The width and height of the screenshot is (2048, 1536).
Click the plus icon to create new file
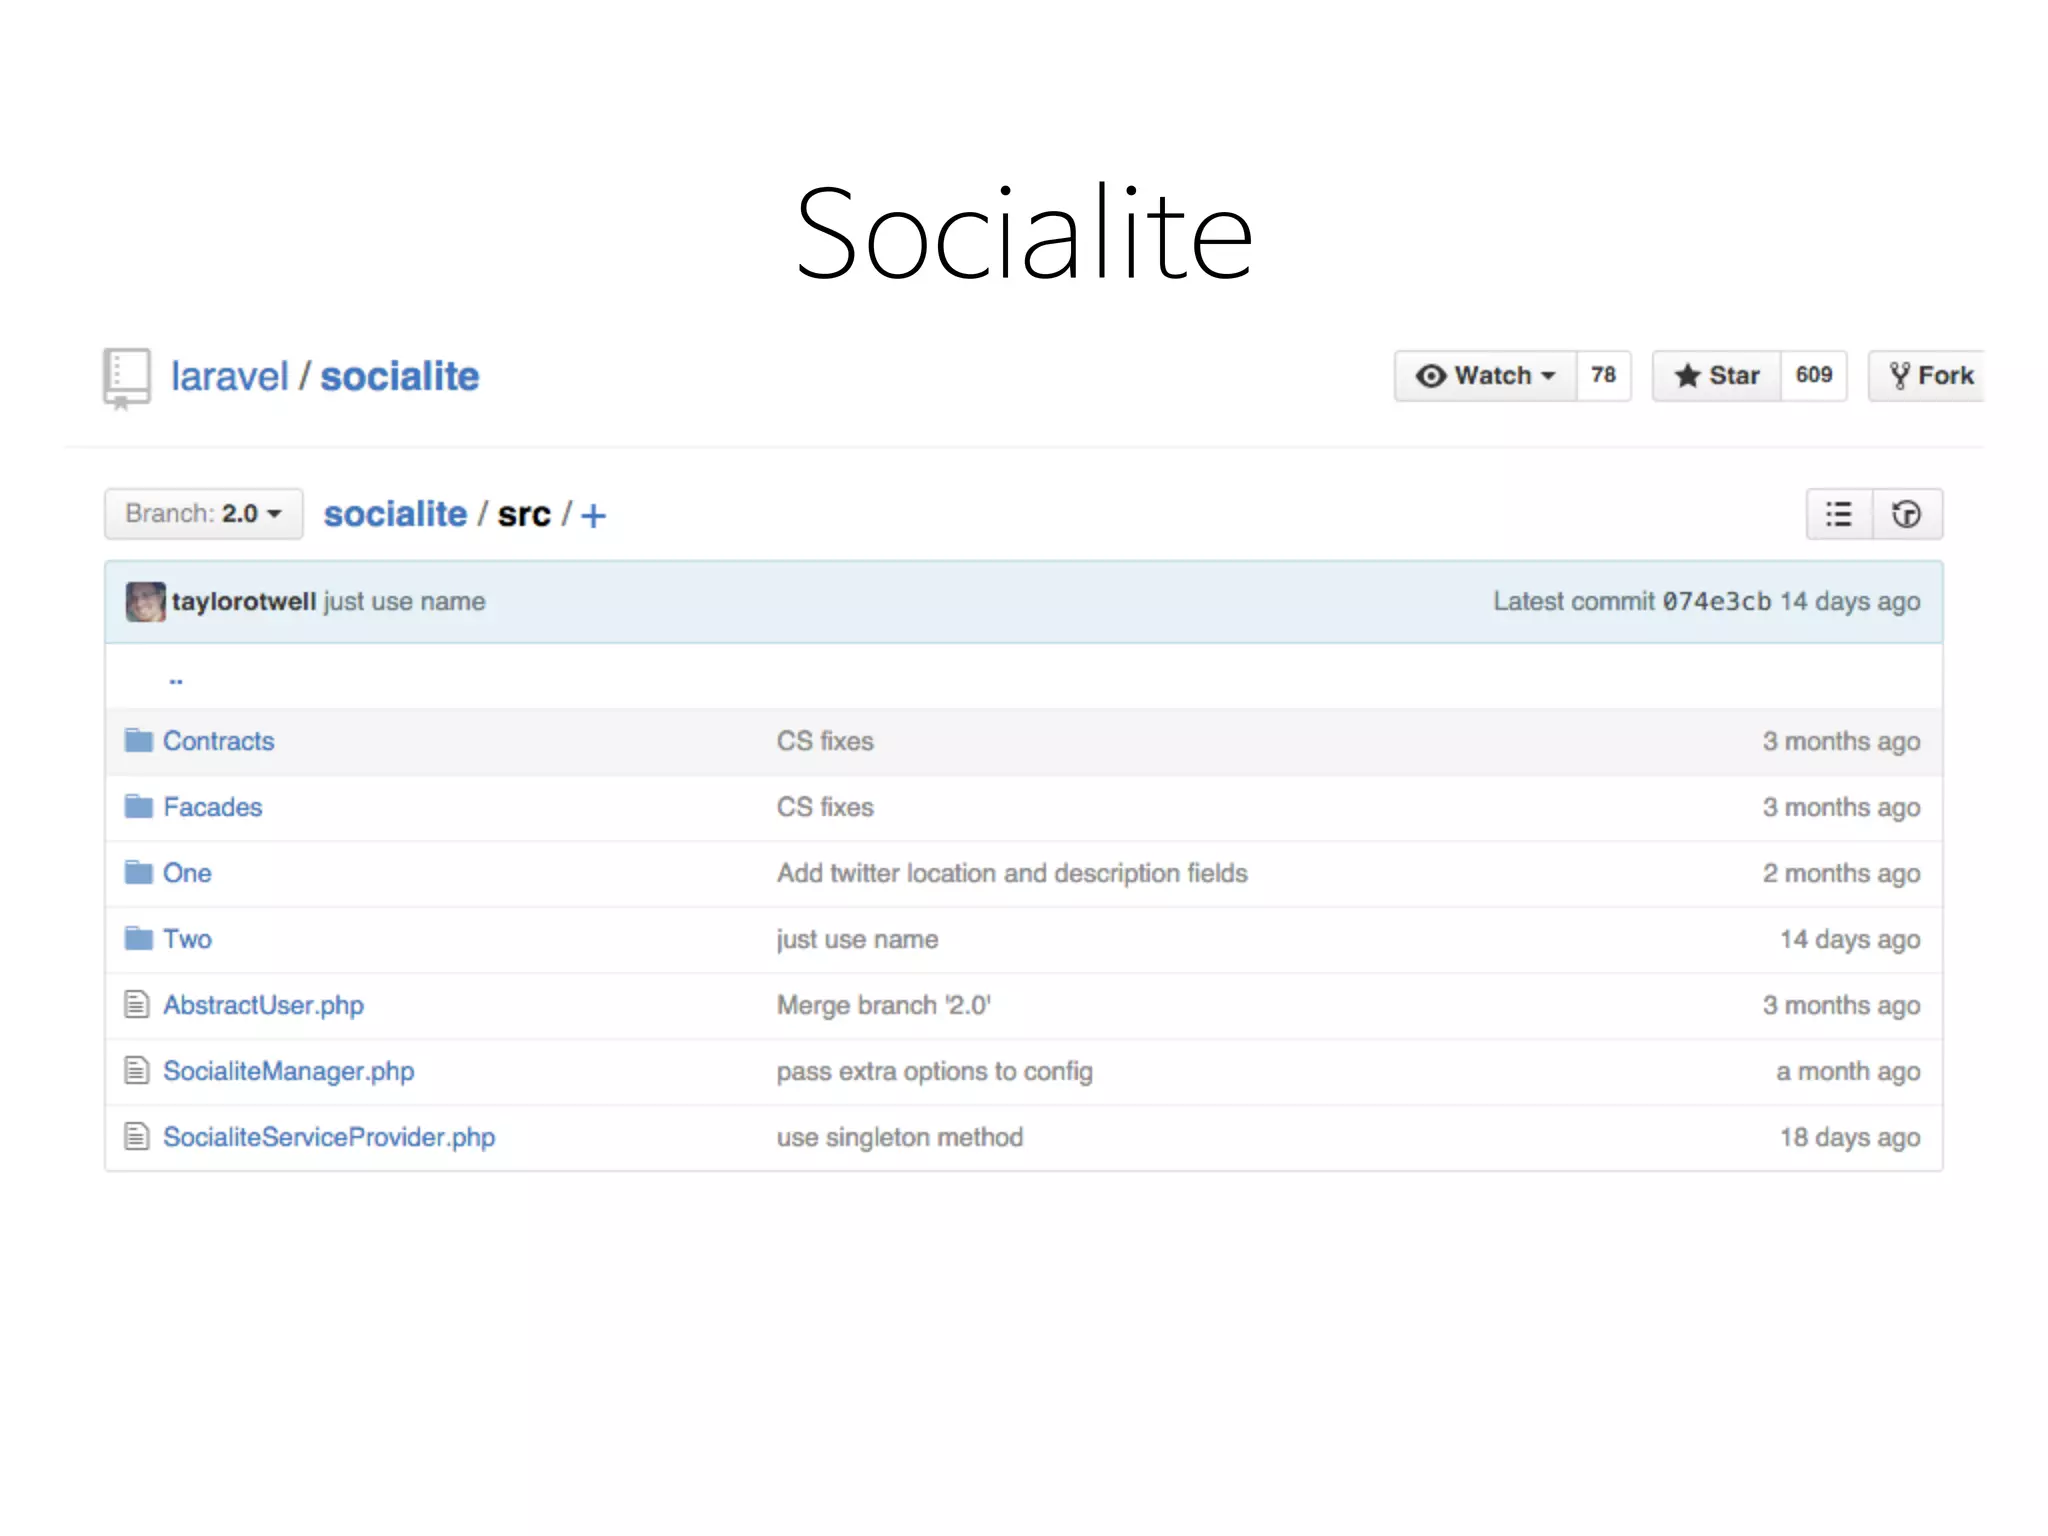tap(593, 516)
